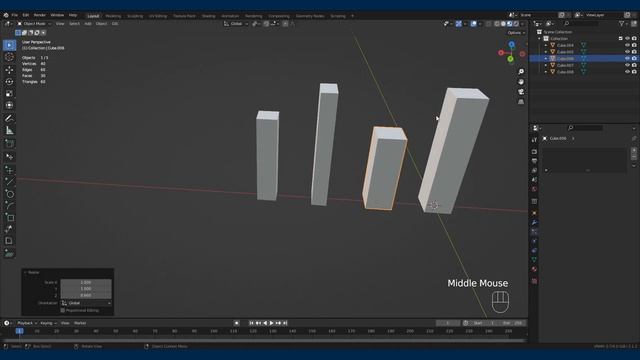
Task: Open Global transform orientation dropdown
Action: point(236,24)
